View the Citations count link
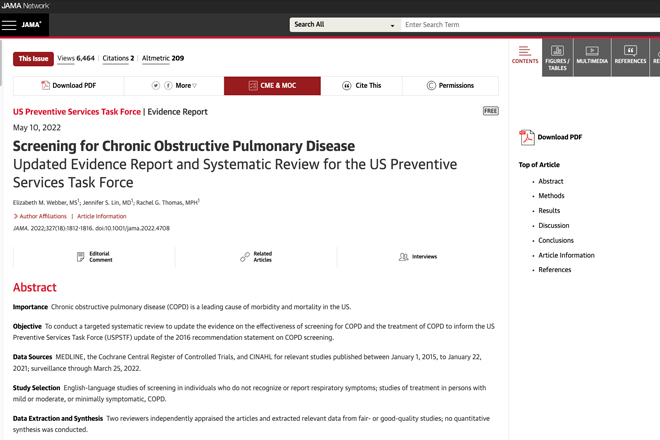Image resolution: width=660 pixels, height=440 pixels. coord(118,58)
